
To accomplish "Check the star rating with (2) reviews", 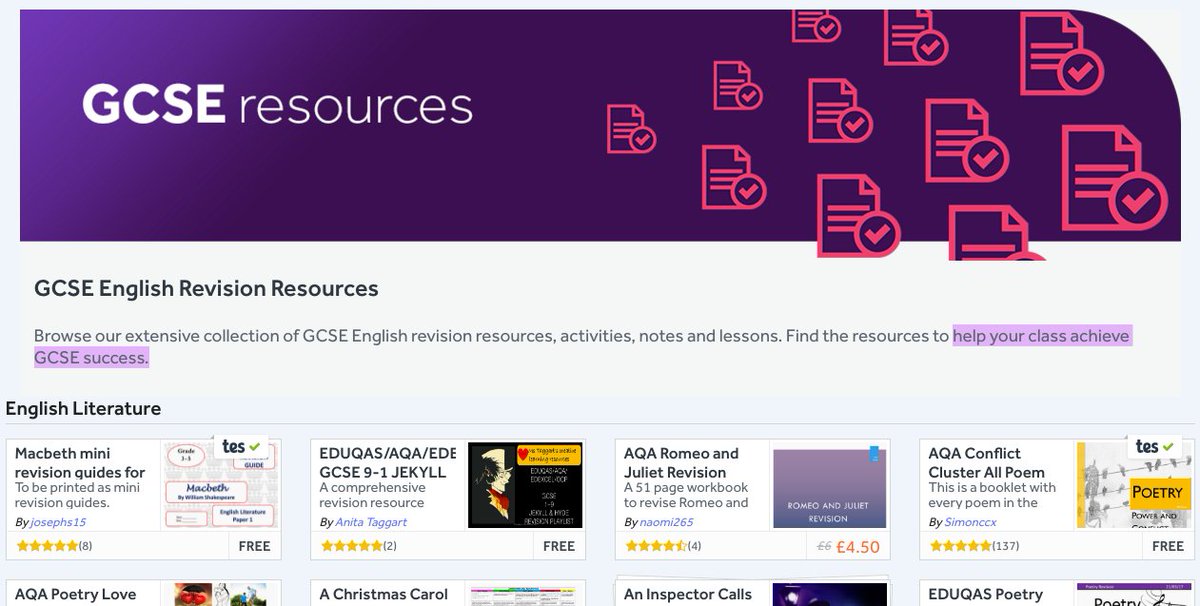I will click(359, 546).
